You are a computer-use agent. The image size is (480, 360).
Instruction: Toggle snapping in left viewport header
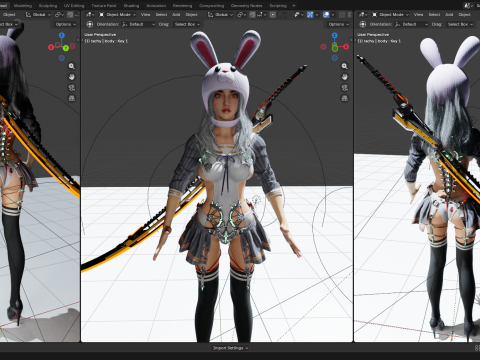(x=70, y=15)
